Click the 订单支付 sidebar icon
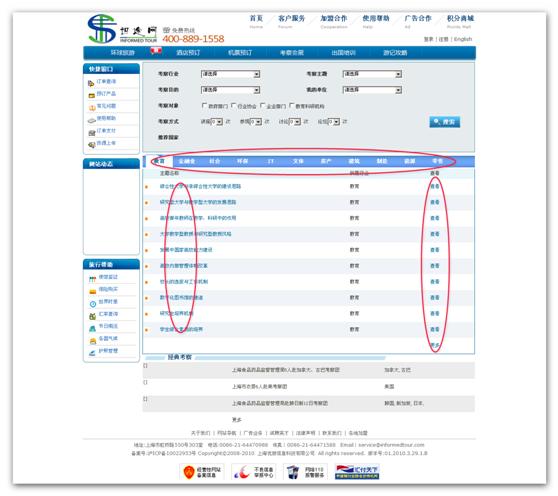The height and width of the screenshot is (496, 558). (x=91, y=133)
